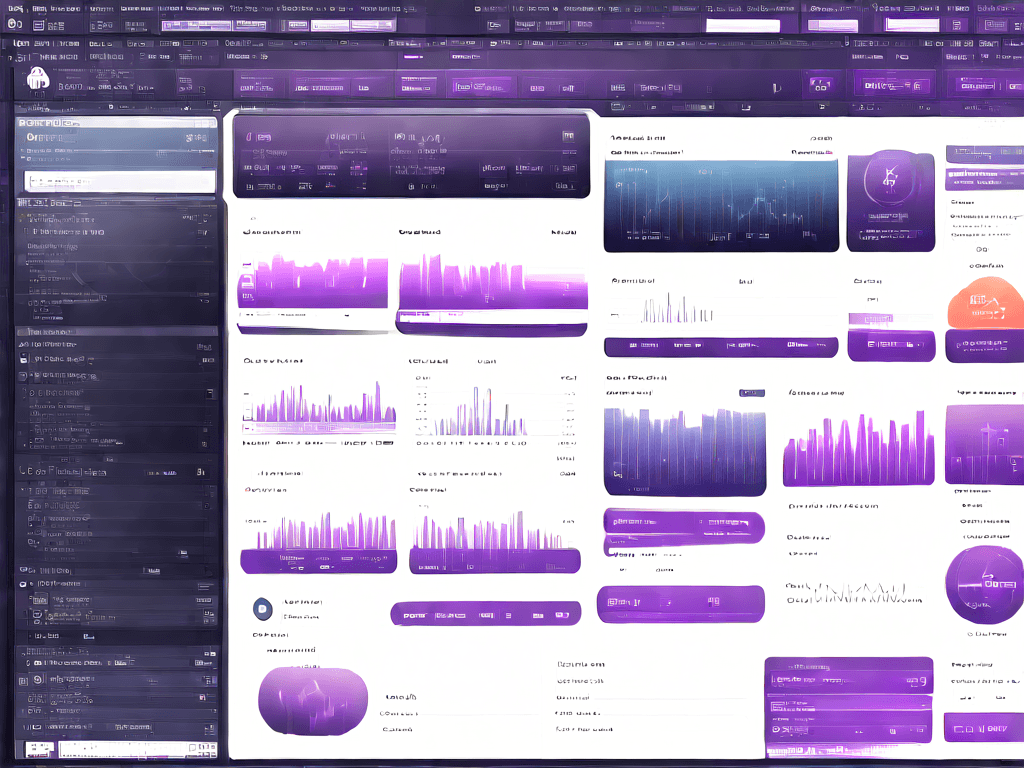Click the dark purple header card at top
The width and height of the screenshot is (1024, 768).
[411, 156]
